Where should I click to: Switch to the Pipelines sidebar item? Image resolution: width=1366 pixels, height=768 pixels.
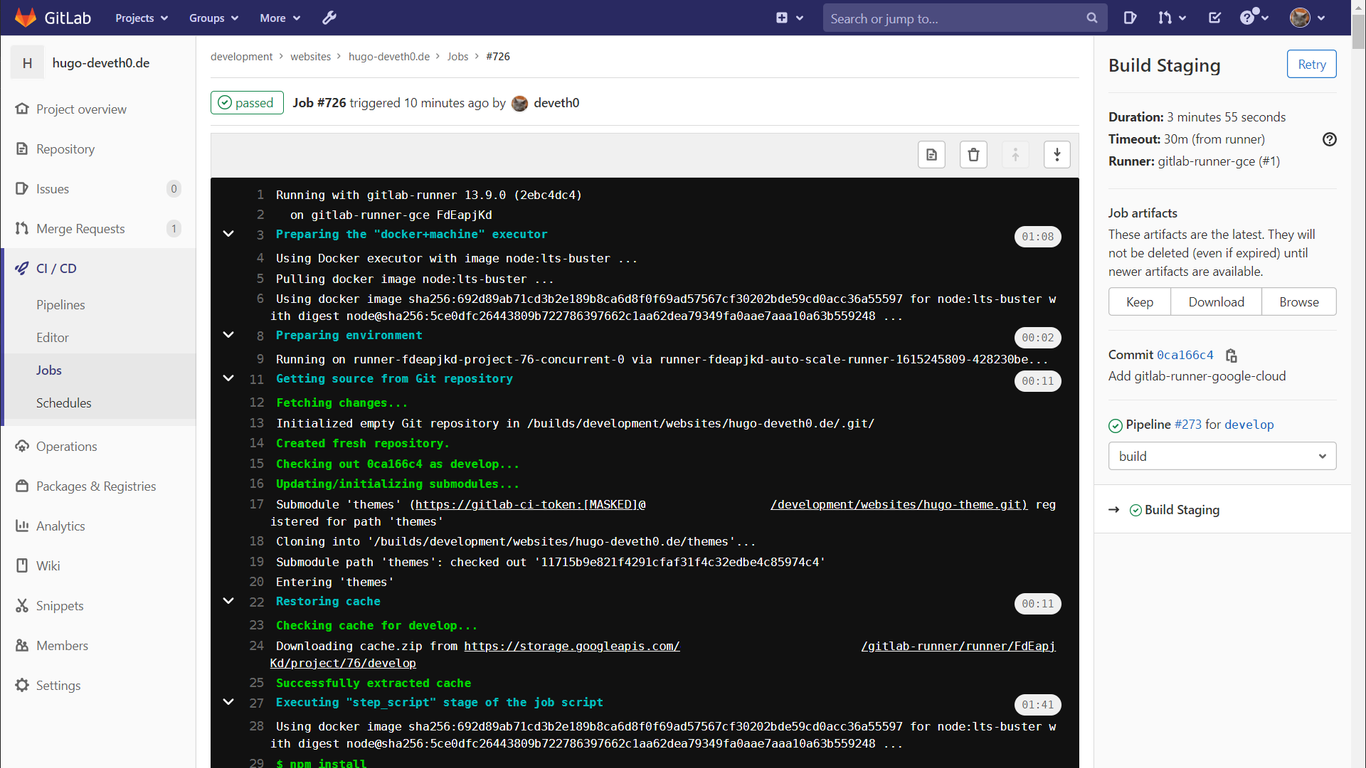62,305
